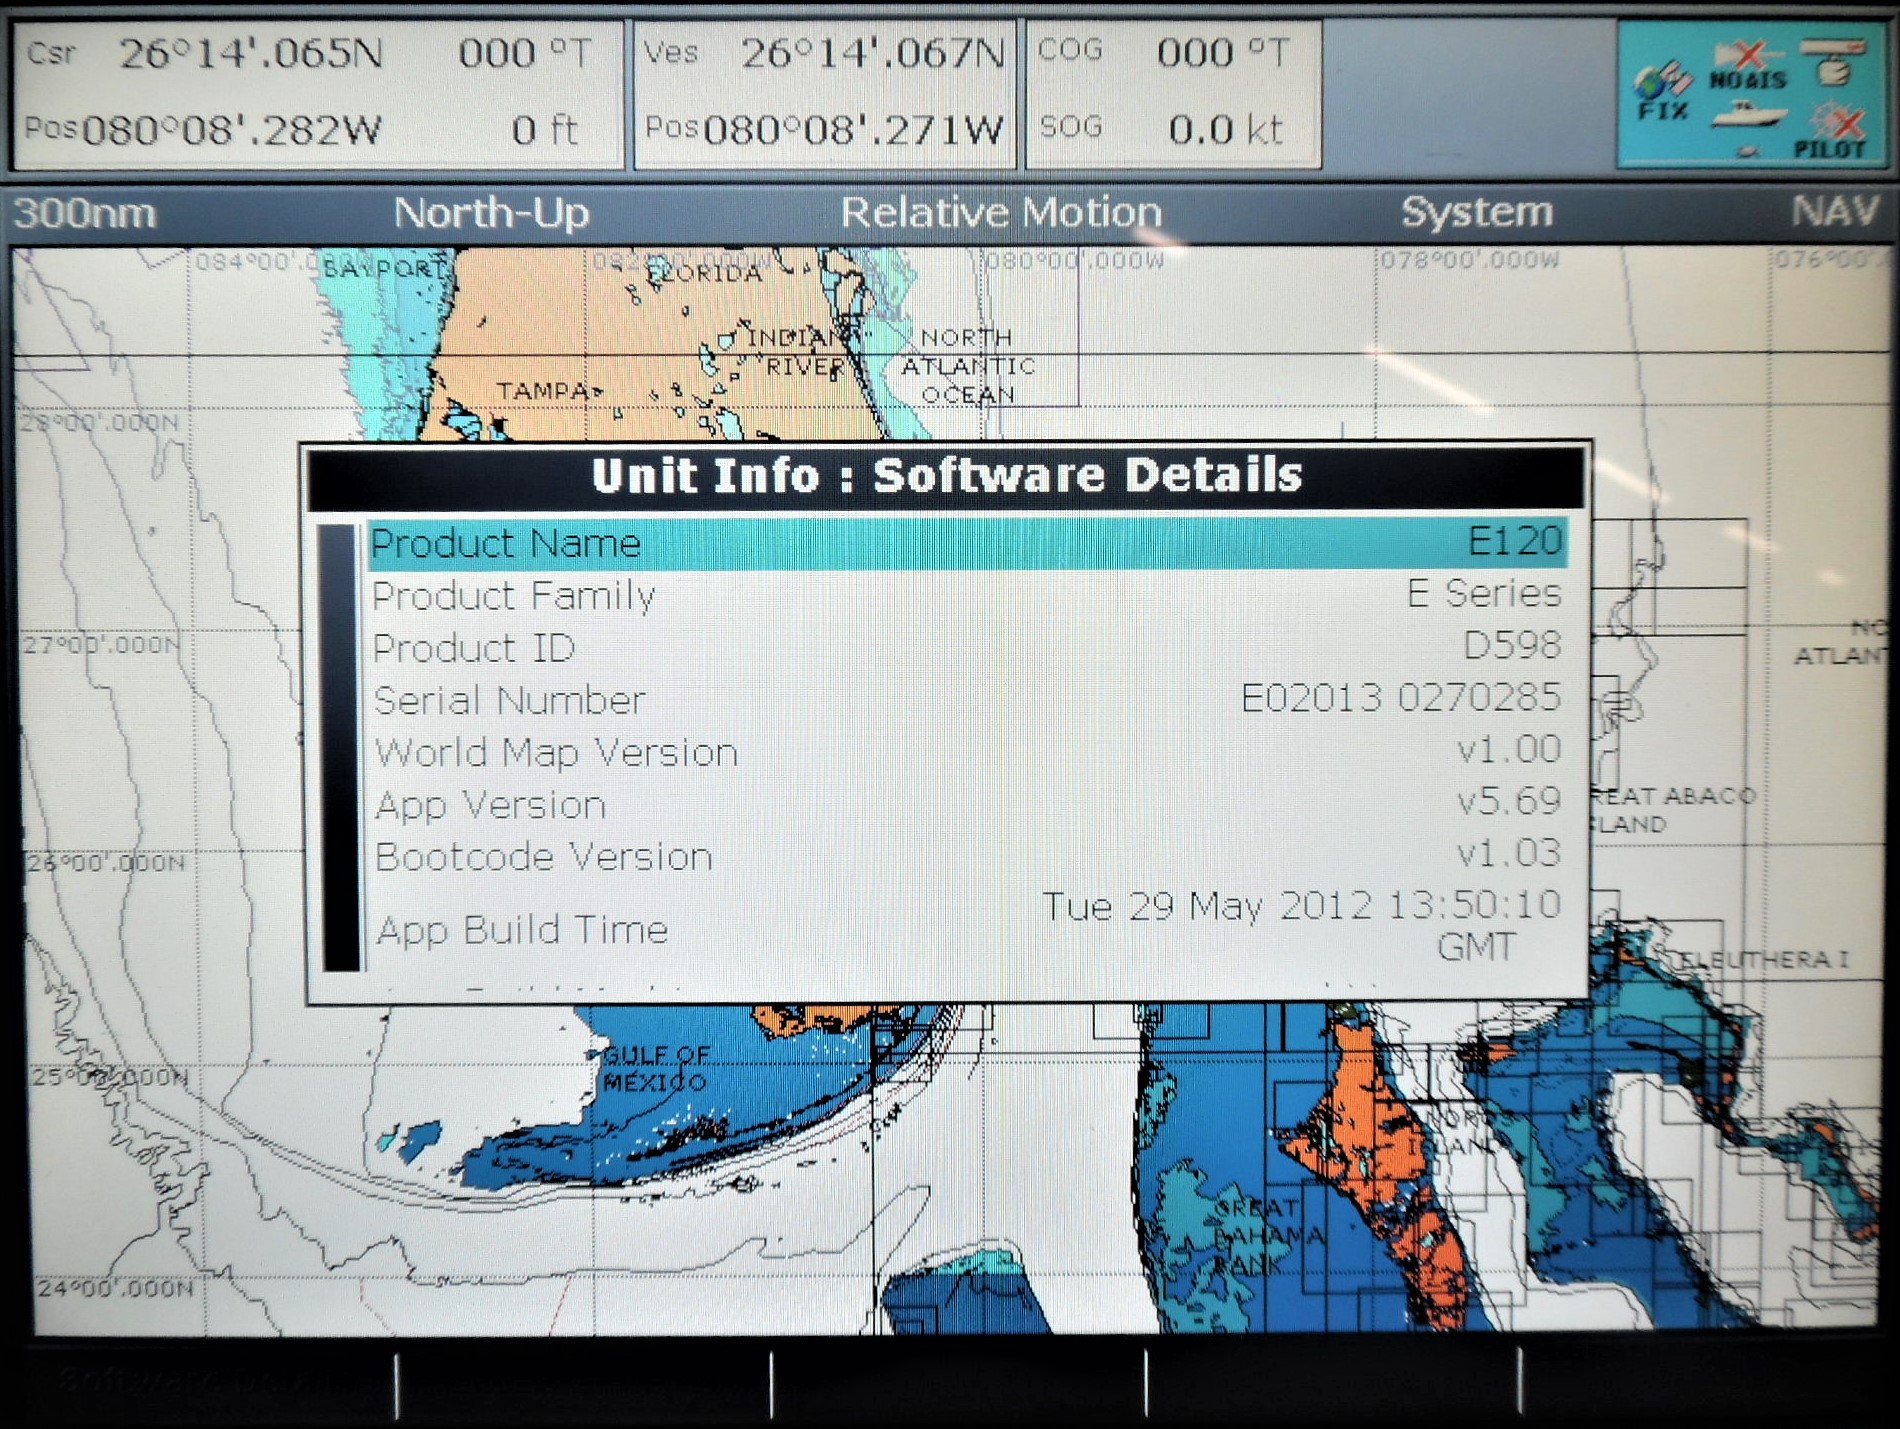Click BAYPORT label on the chart
Viewport: 1900px width, 1429px height.
point(384,268)
